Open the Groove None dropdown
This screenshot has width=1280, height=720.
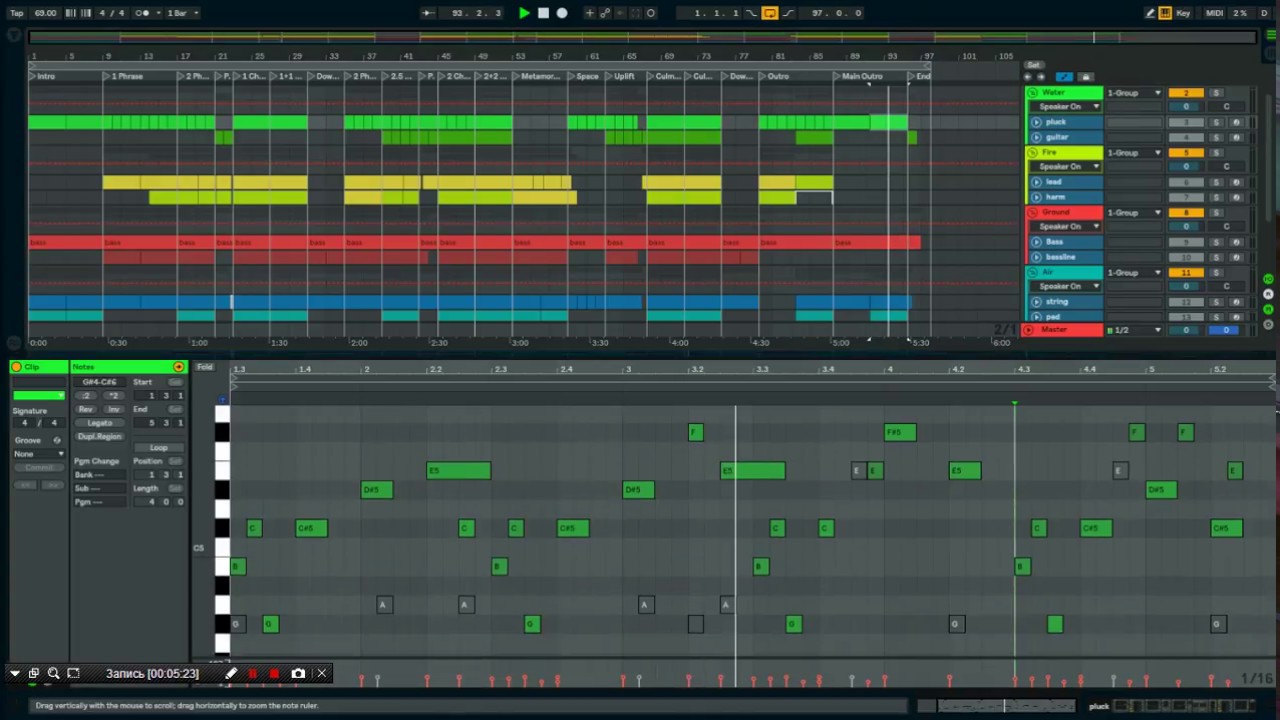click(x=40, y=454)
